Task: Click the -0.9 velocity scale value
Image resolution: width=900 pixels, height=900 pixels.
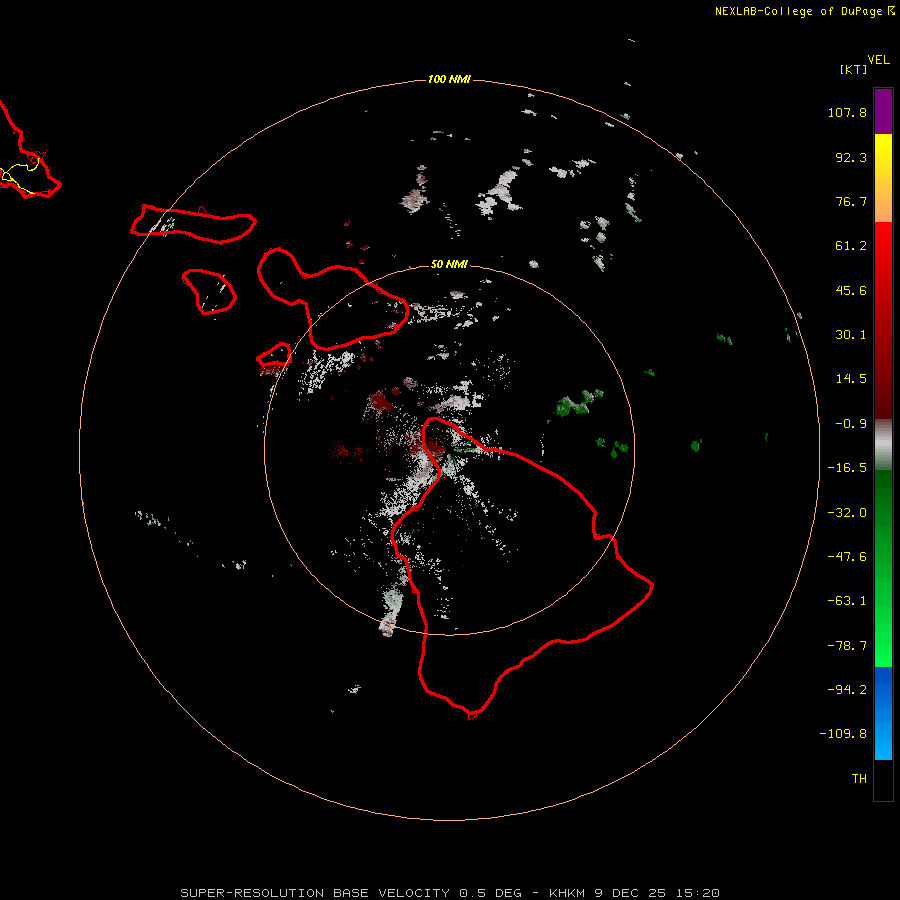Action: (851, 424)
